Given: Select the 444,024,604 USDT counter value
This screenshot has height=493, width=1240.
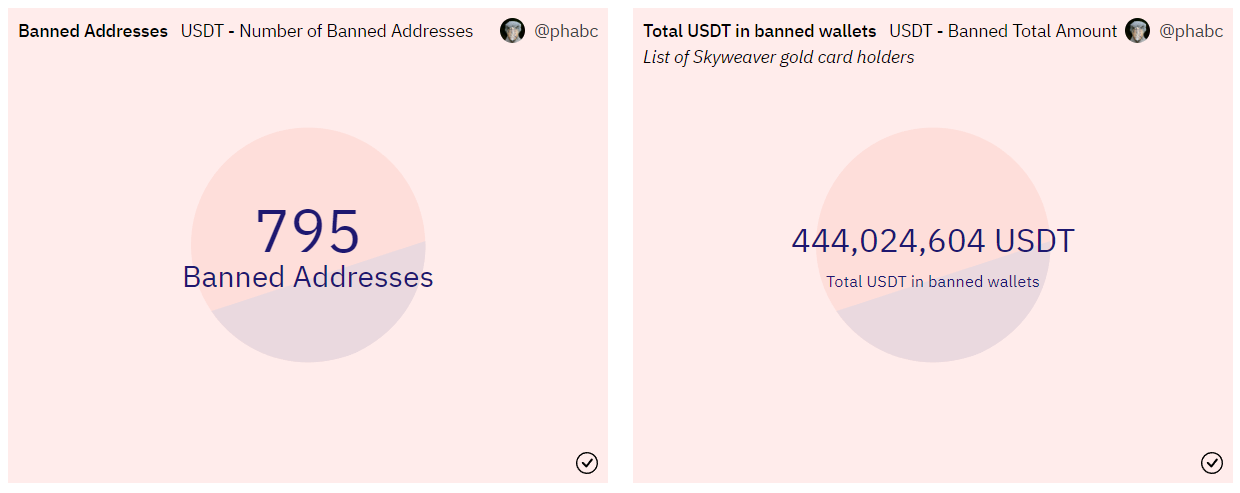Looking at the screenshot, I should (x=933, y=241).
